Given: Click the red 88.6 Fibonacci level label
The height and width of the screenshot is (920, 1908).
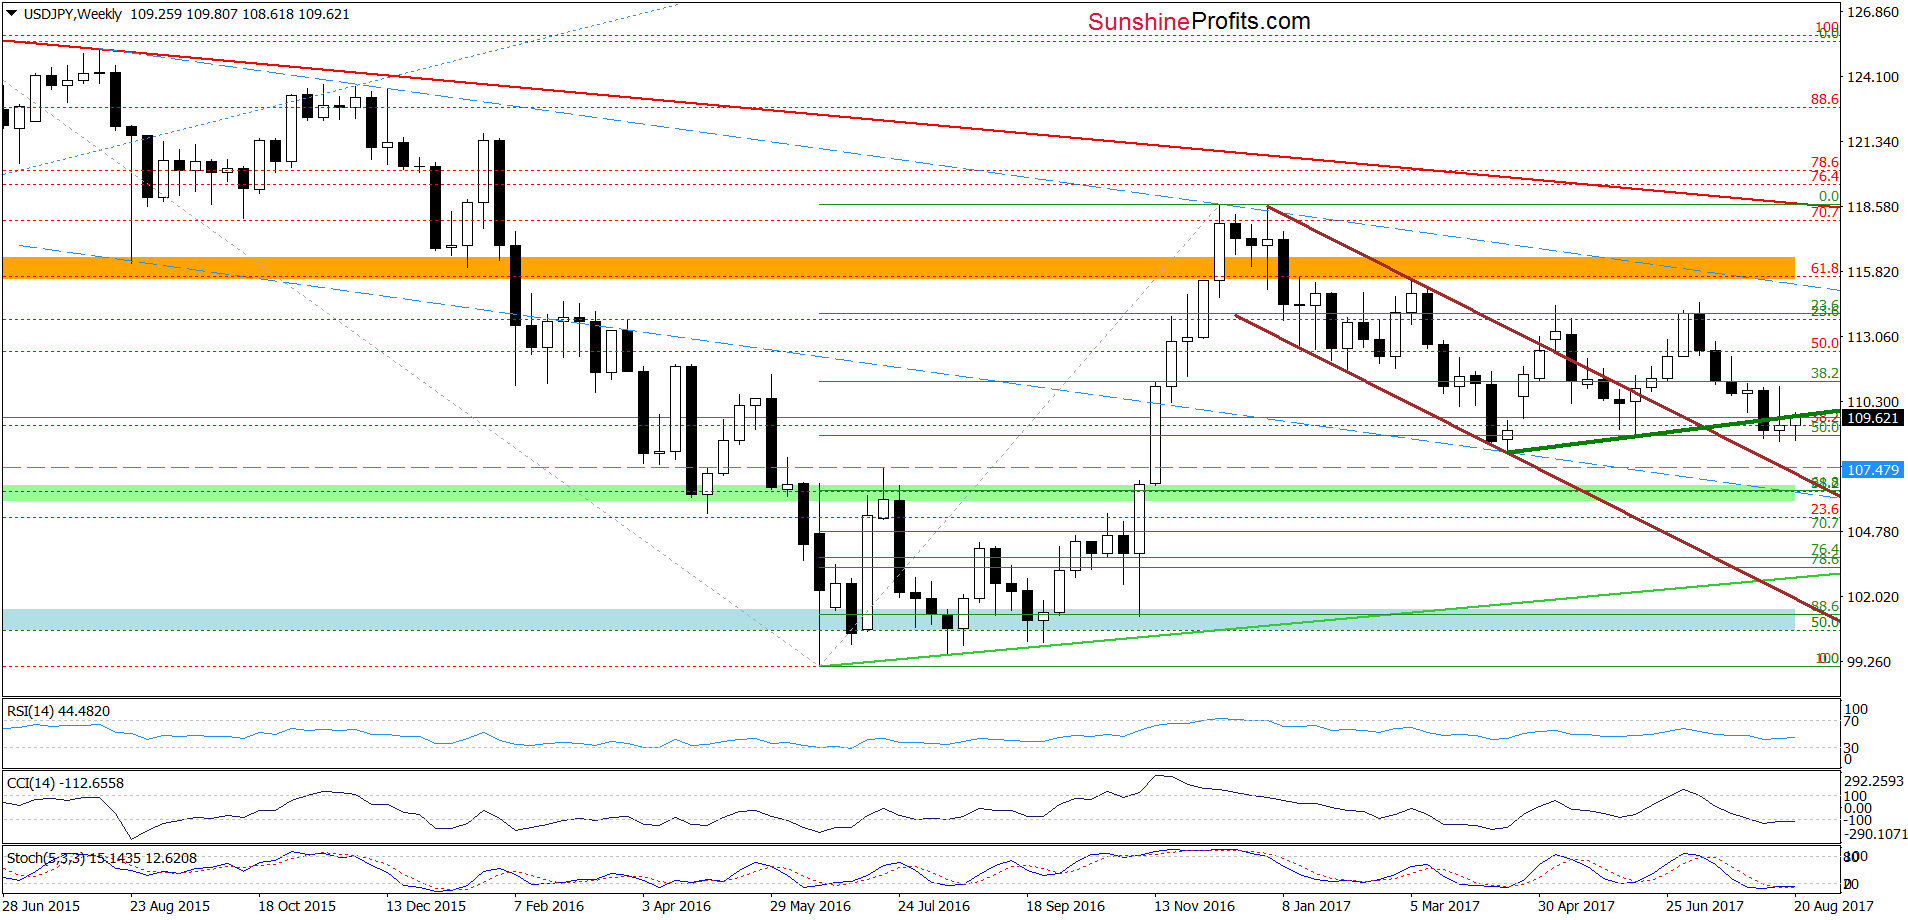Looking at the screenshot, I should point(1824,99).
